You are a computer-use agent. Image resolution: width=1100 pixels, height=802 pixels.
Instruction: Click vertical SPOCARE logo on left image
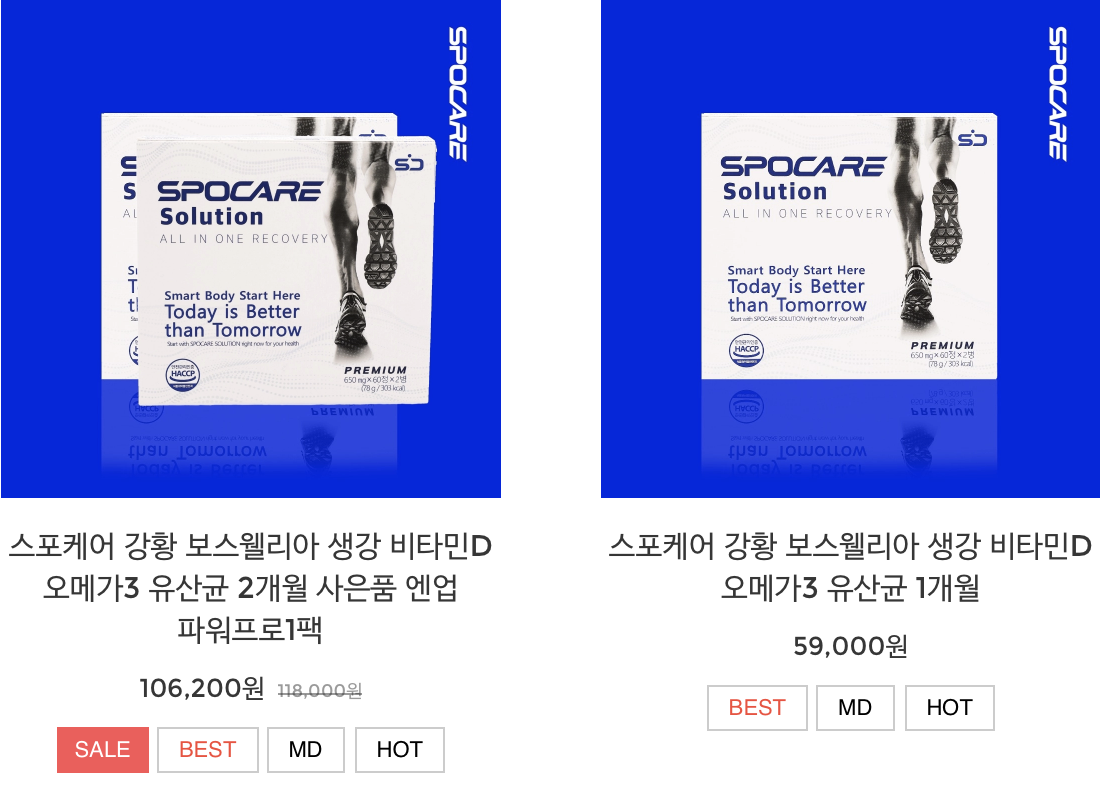(457, 93)
